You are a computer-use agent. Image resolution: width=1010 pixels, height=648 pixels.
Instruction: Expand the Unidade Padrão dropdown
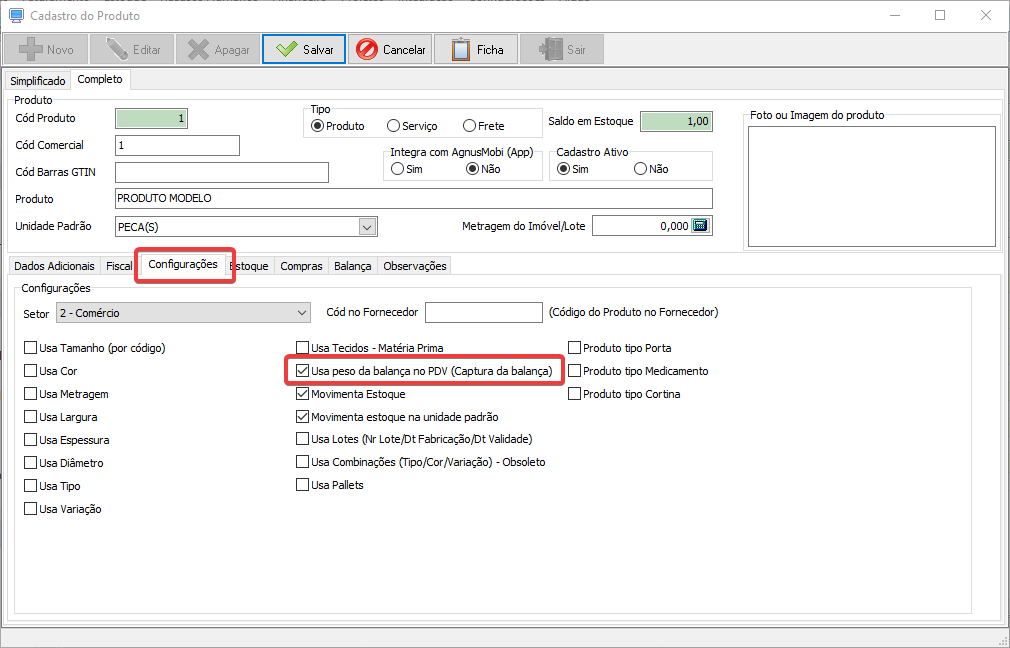367,227
